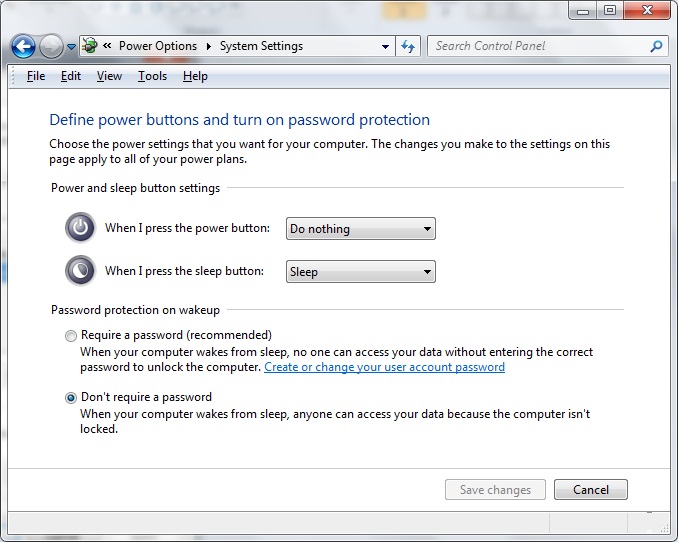Open the sleep button action dropdown
Screen dimensions: 678x542
pyautogui.click(x=361, y=272)
